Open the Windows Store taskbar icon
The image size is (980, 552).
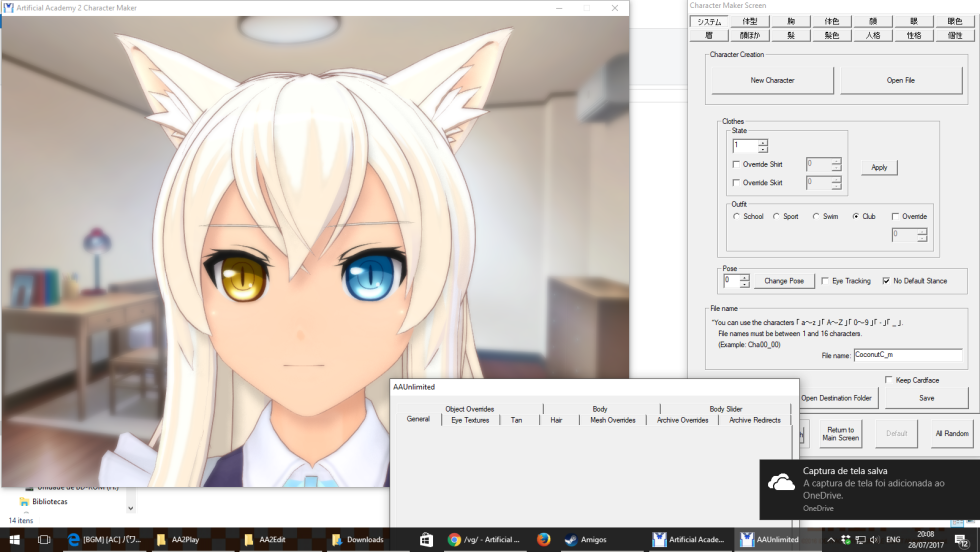pos(426,539)
